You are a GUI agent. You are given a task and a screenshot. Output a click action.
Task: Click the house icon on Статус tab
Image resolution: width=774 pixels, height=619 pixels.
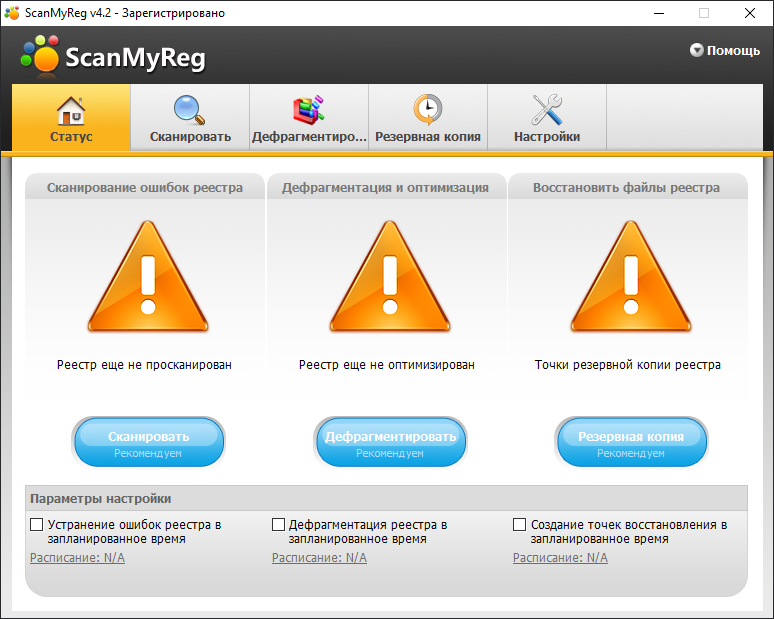(x=70, y=108)
